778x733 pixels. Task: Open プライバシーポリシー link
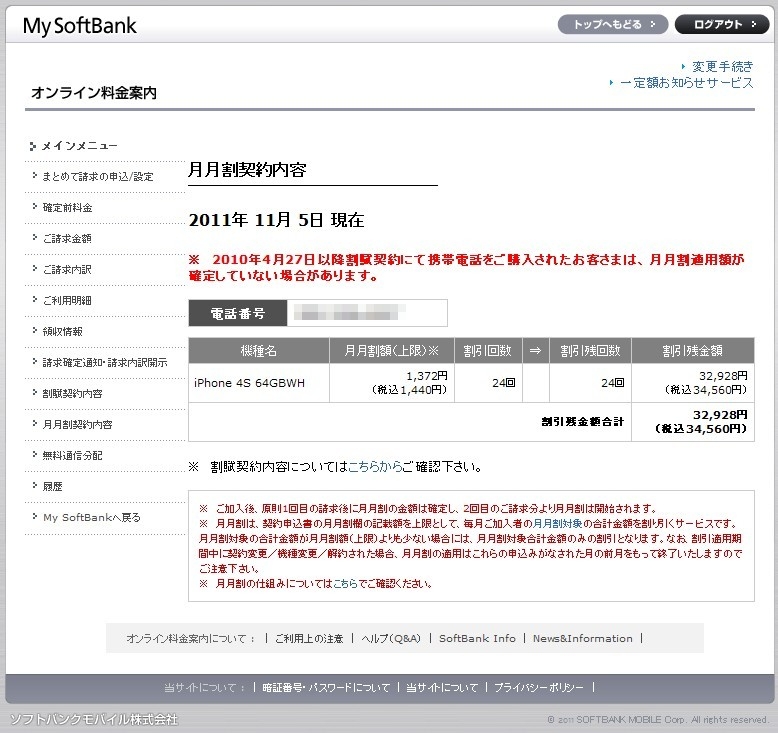tap(539, 688)
